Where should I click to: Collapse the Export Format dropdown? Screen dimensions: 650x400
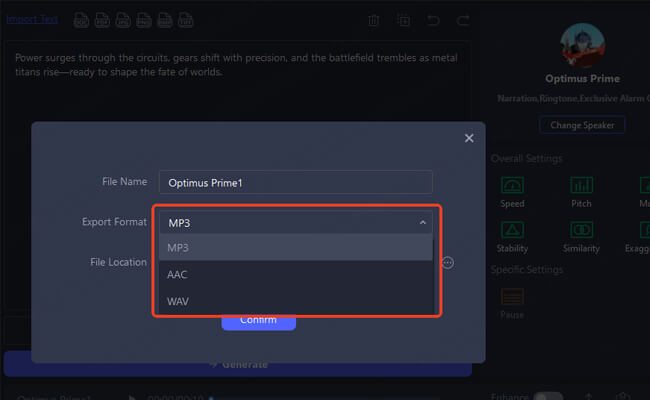click(423, 222)
